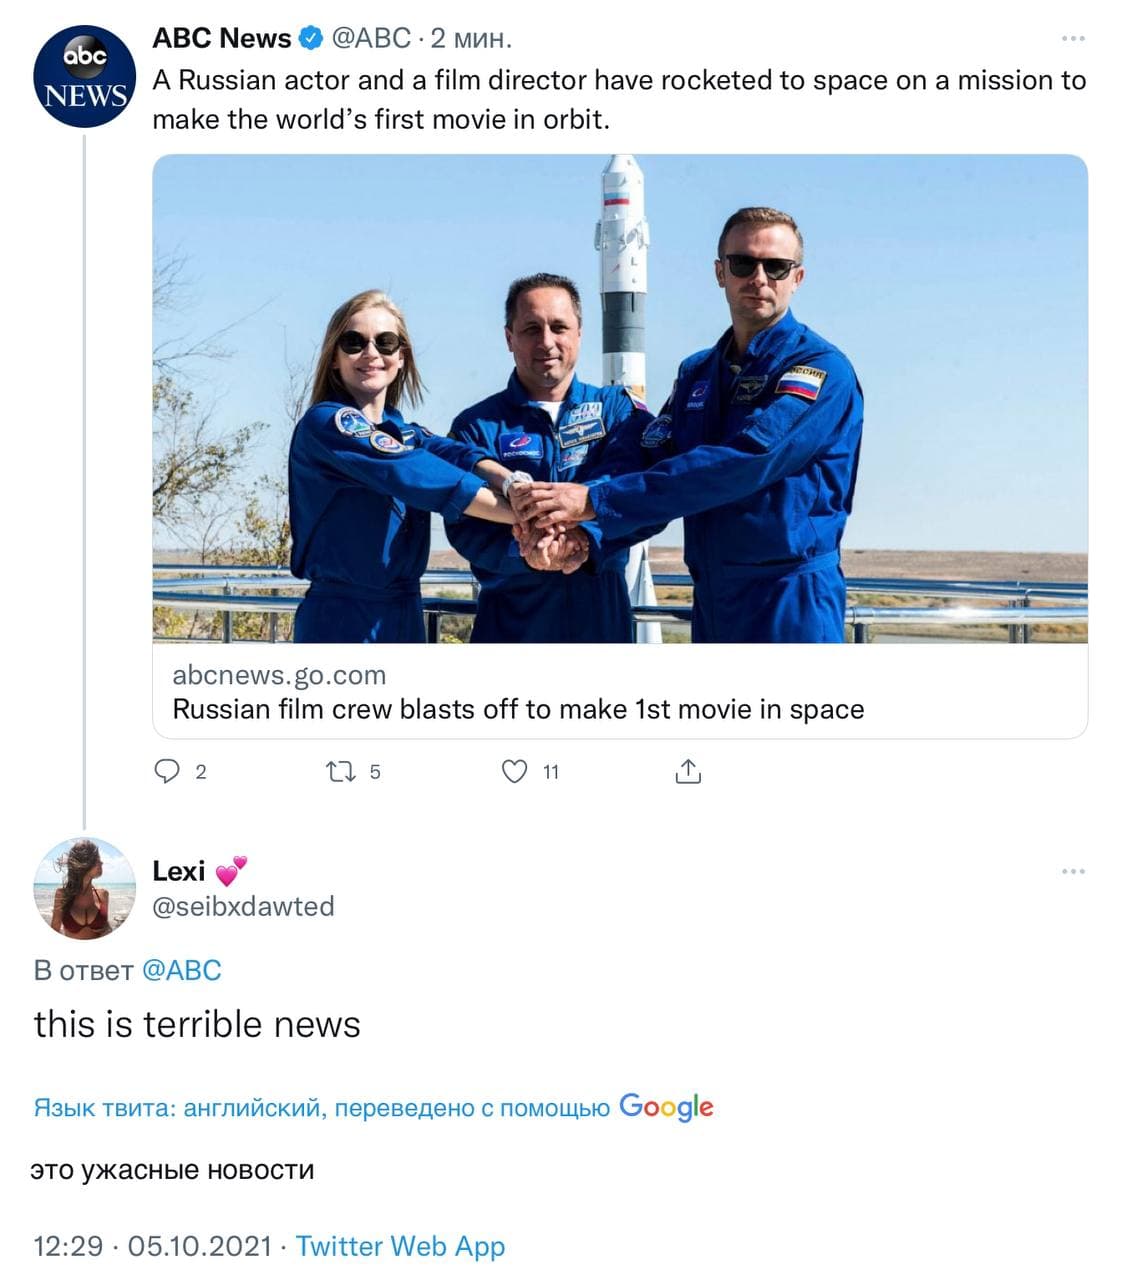Click the @ABC mention in reply
Image resolution: width=1122 pixels, height=1280 pixels.
coord(181,970)
